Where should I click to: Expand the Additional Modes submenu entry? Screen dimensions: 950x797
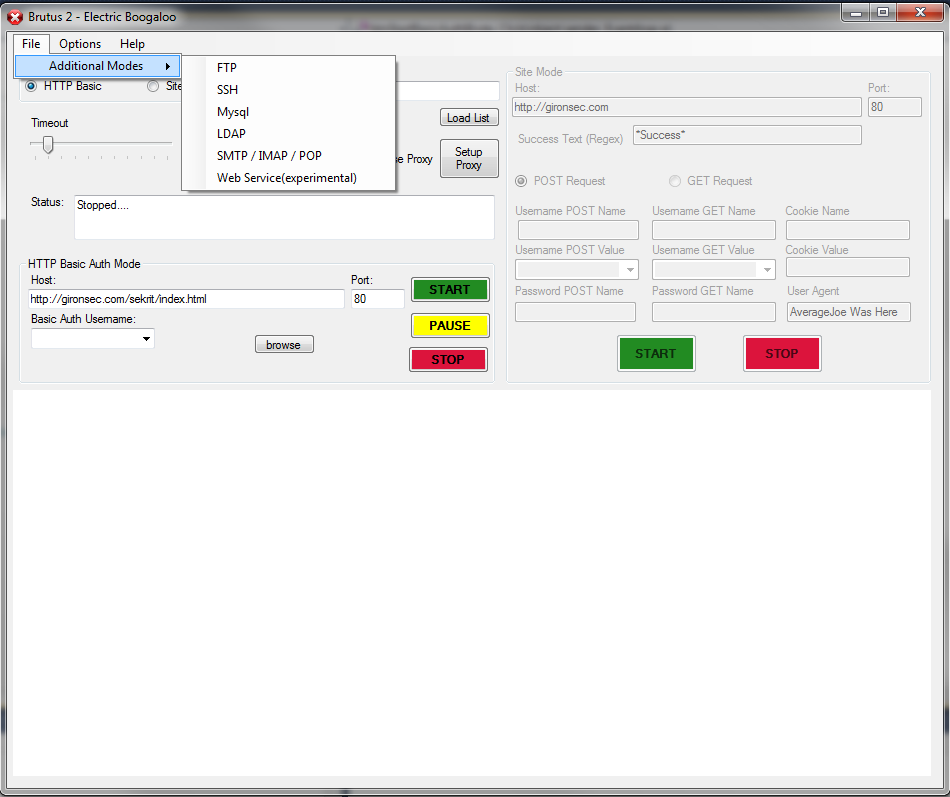tap(98, 66)
